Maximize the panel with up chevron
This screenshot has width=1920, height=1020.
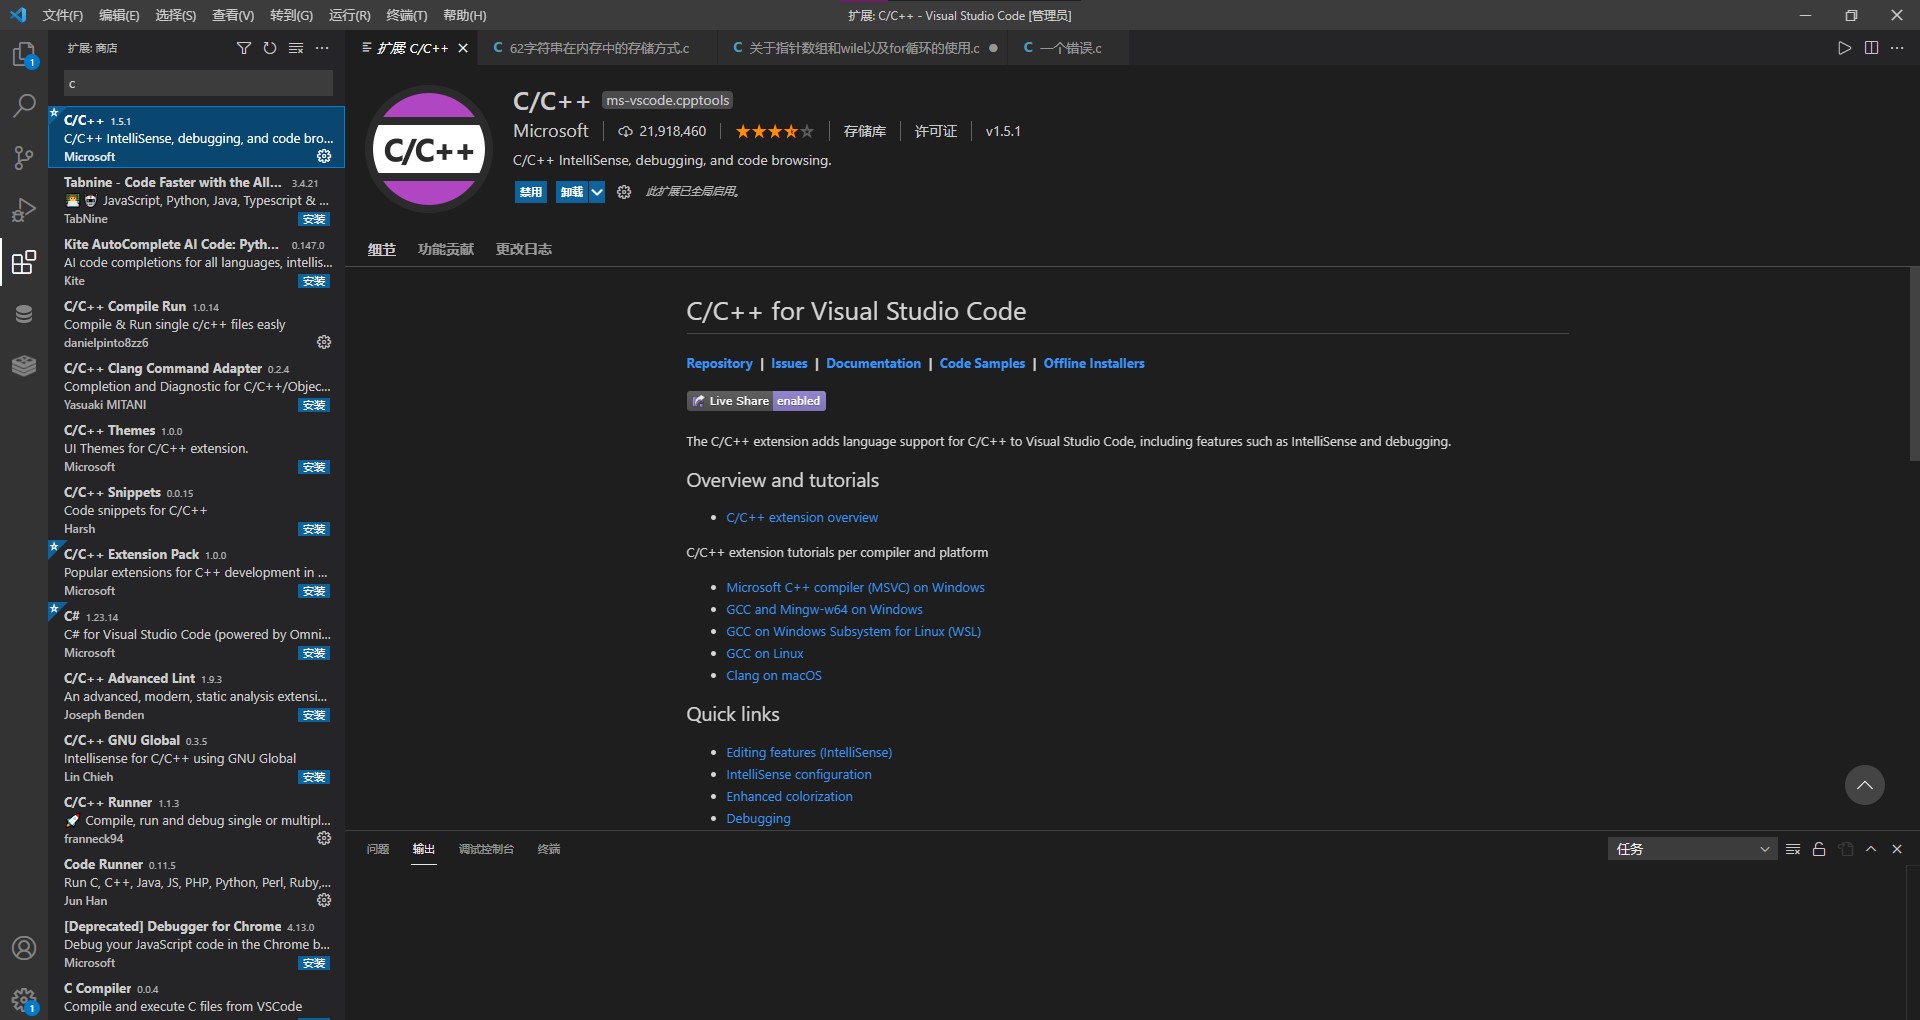[x=1871, y=849]
